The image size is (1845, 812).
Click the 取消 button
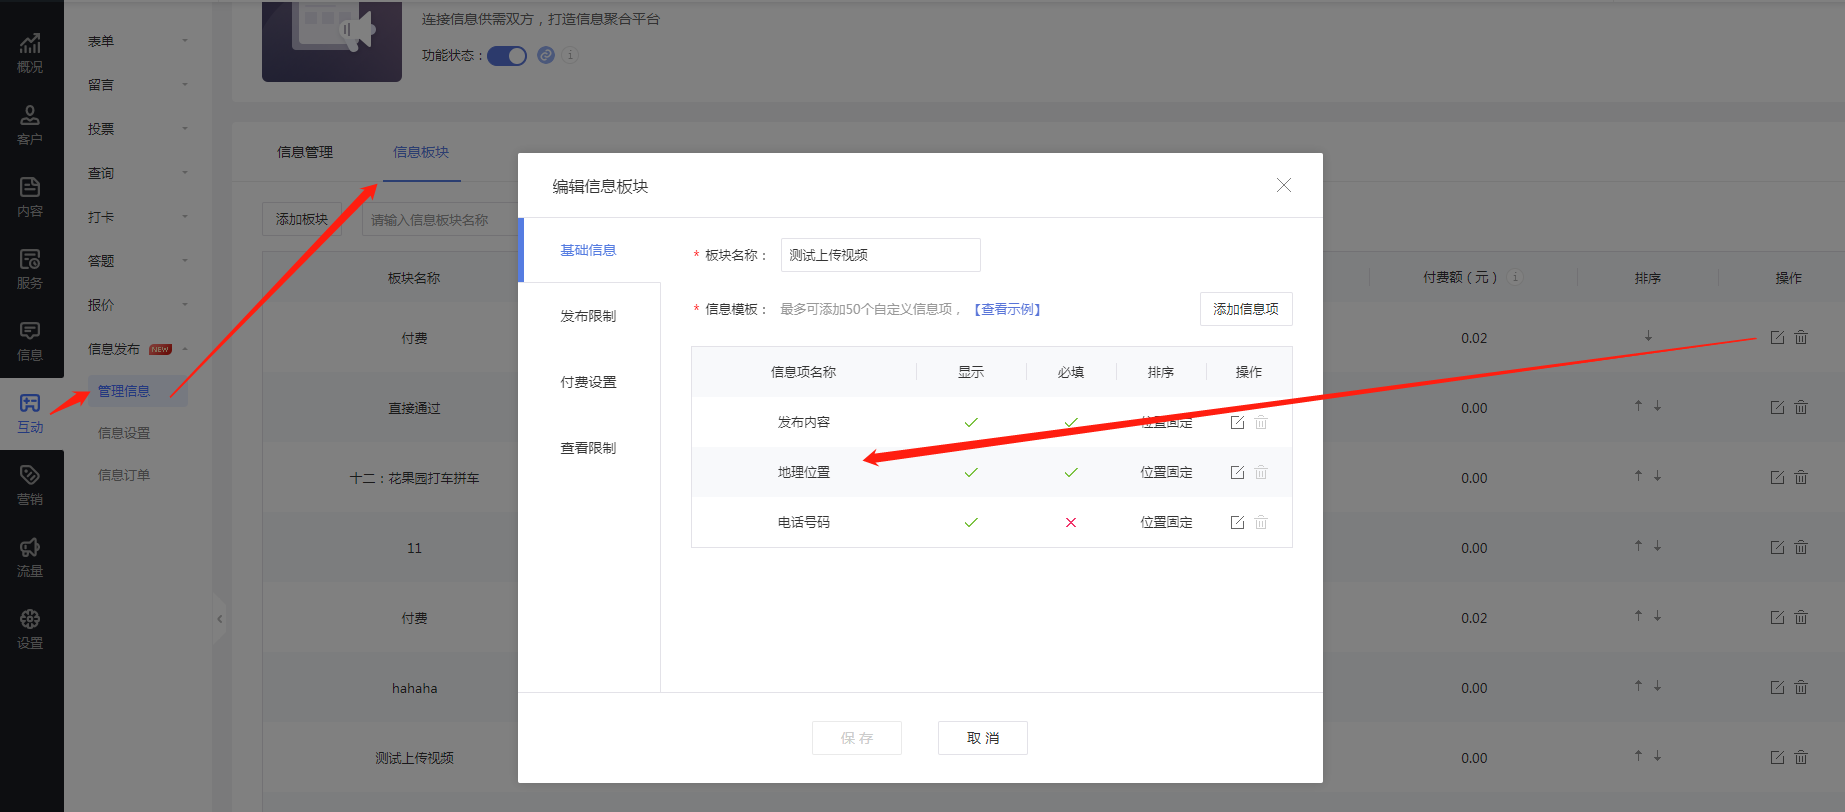(983, 738)
